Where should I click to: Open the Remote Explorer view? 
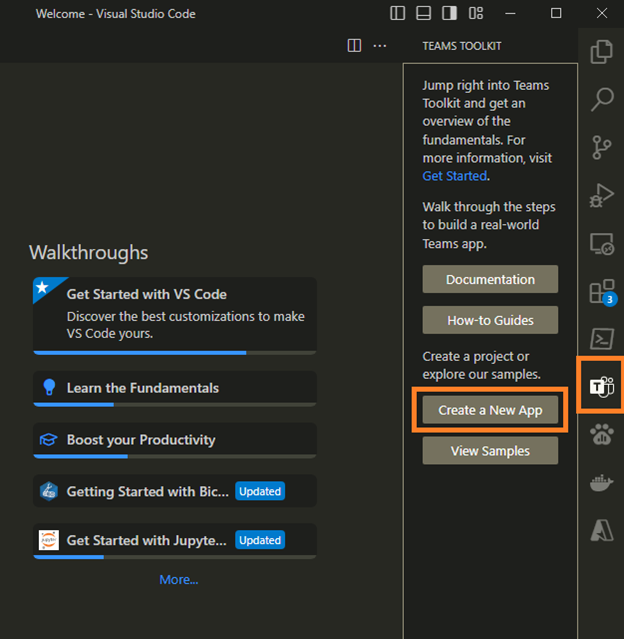click(x=602, y=244)
